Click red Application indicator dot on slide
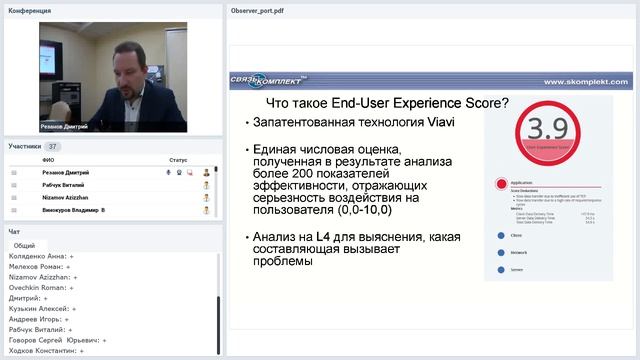The height and width of the screenshot is (360, 640). (x=501, y=184)
